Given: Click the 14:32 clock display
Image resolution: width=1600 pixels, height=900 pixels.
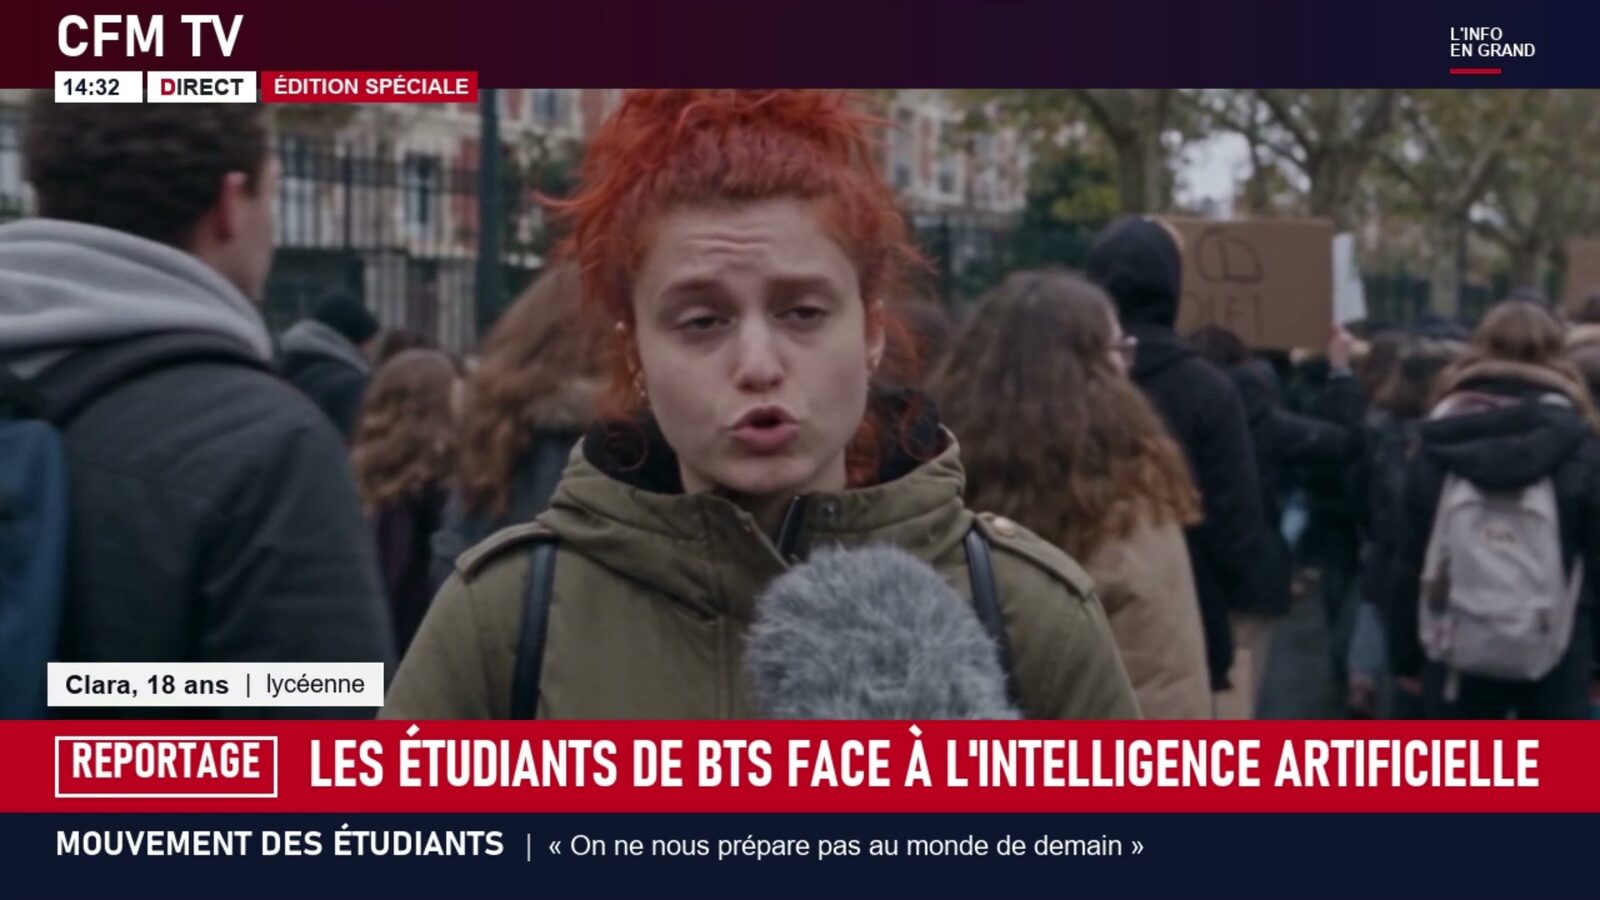Looking at the screenshot, I should [98, 87].
